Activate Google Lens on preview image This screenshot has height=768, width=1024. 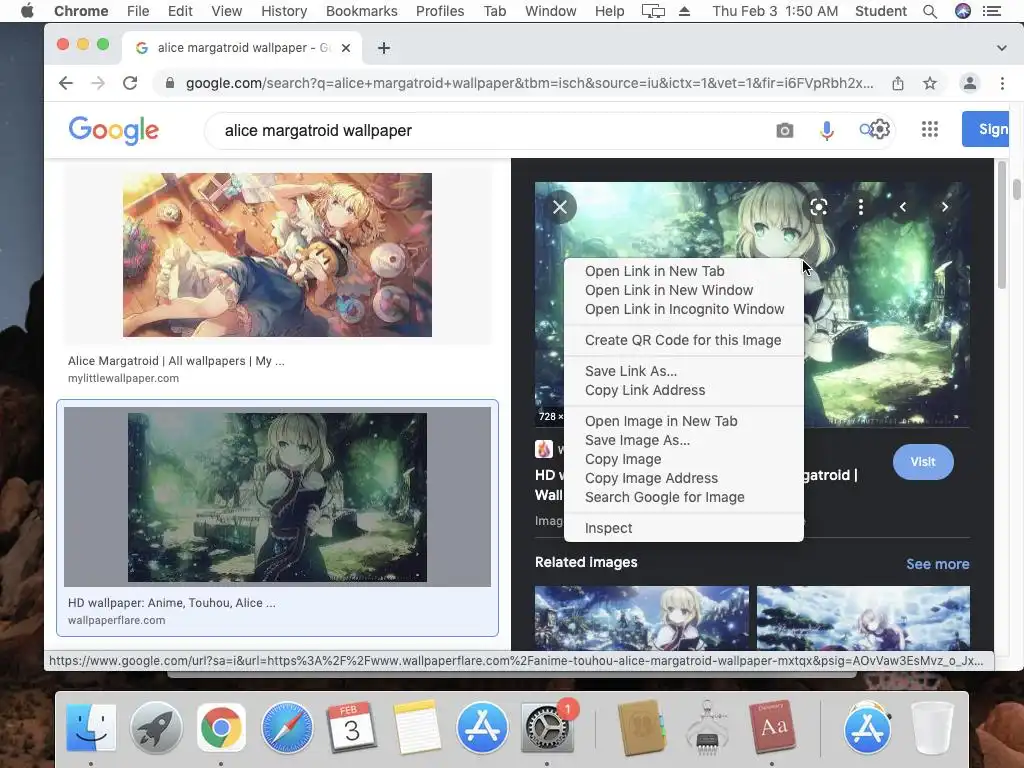(x=818, y=207)
